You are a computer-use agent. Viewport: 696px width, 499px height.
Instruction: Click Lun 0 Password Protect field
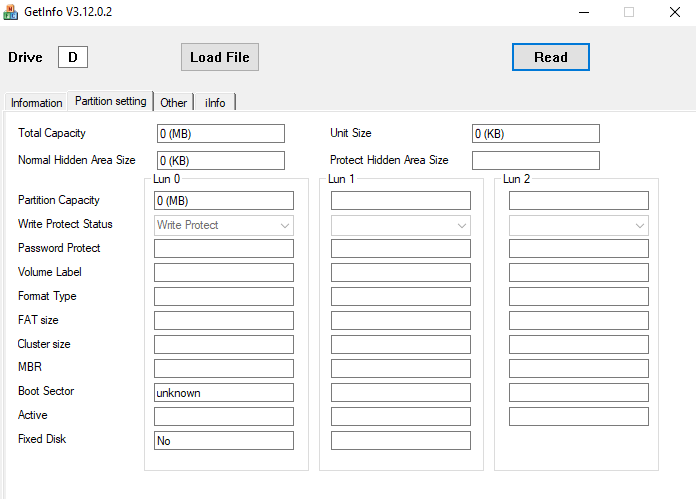click(x=224, y=249)
